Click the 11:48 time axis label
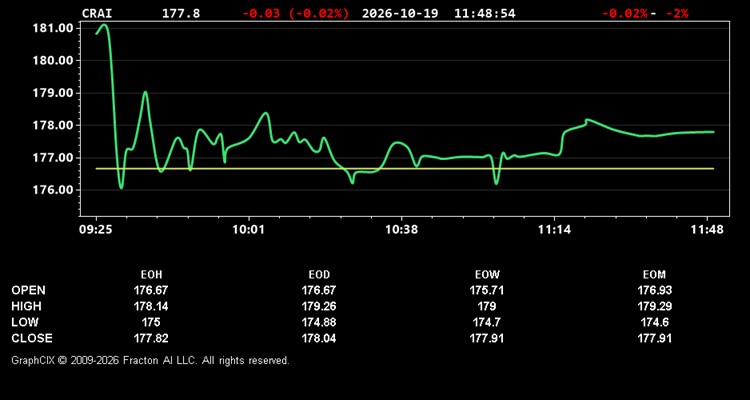This screenshot has width=750, height=400. click(x=707, y=230)
